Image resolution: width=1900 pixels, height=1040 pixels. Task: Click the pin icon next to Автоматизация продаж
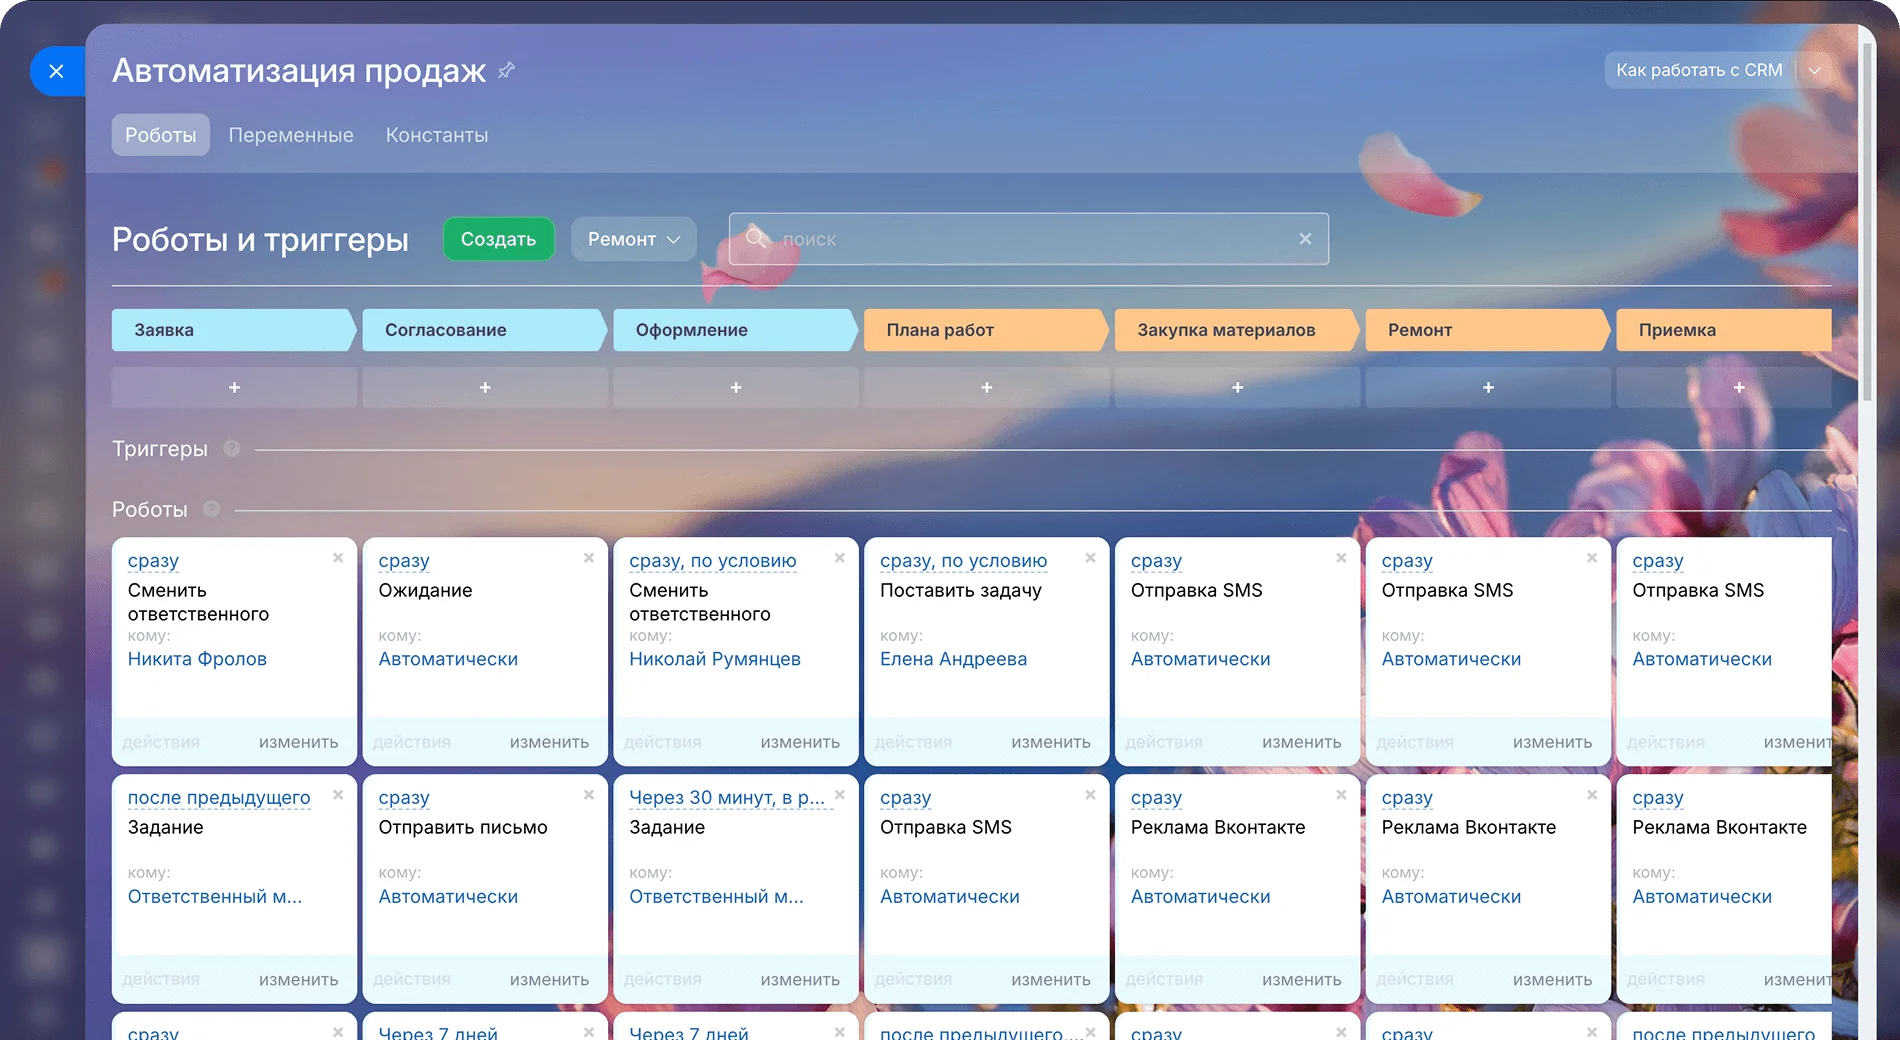506,70
